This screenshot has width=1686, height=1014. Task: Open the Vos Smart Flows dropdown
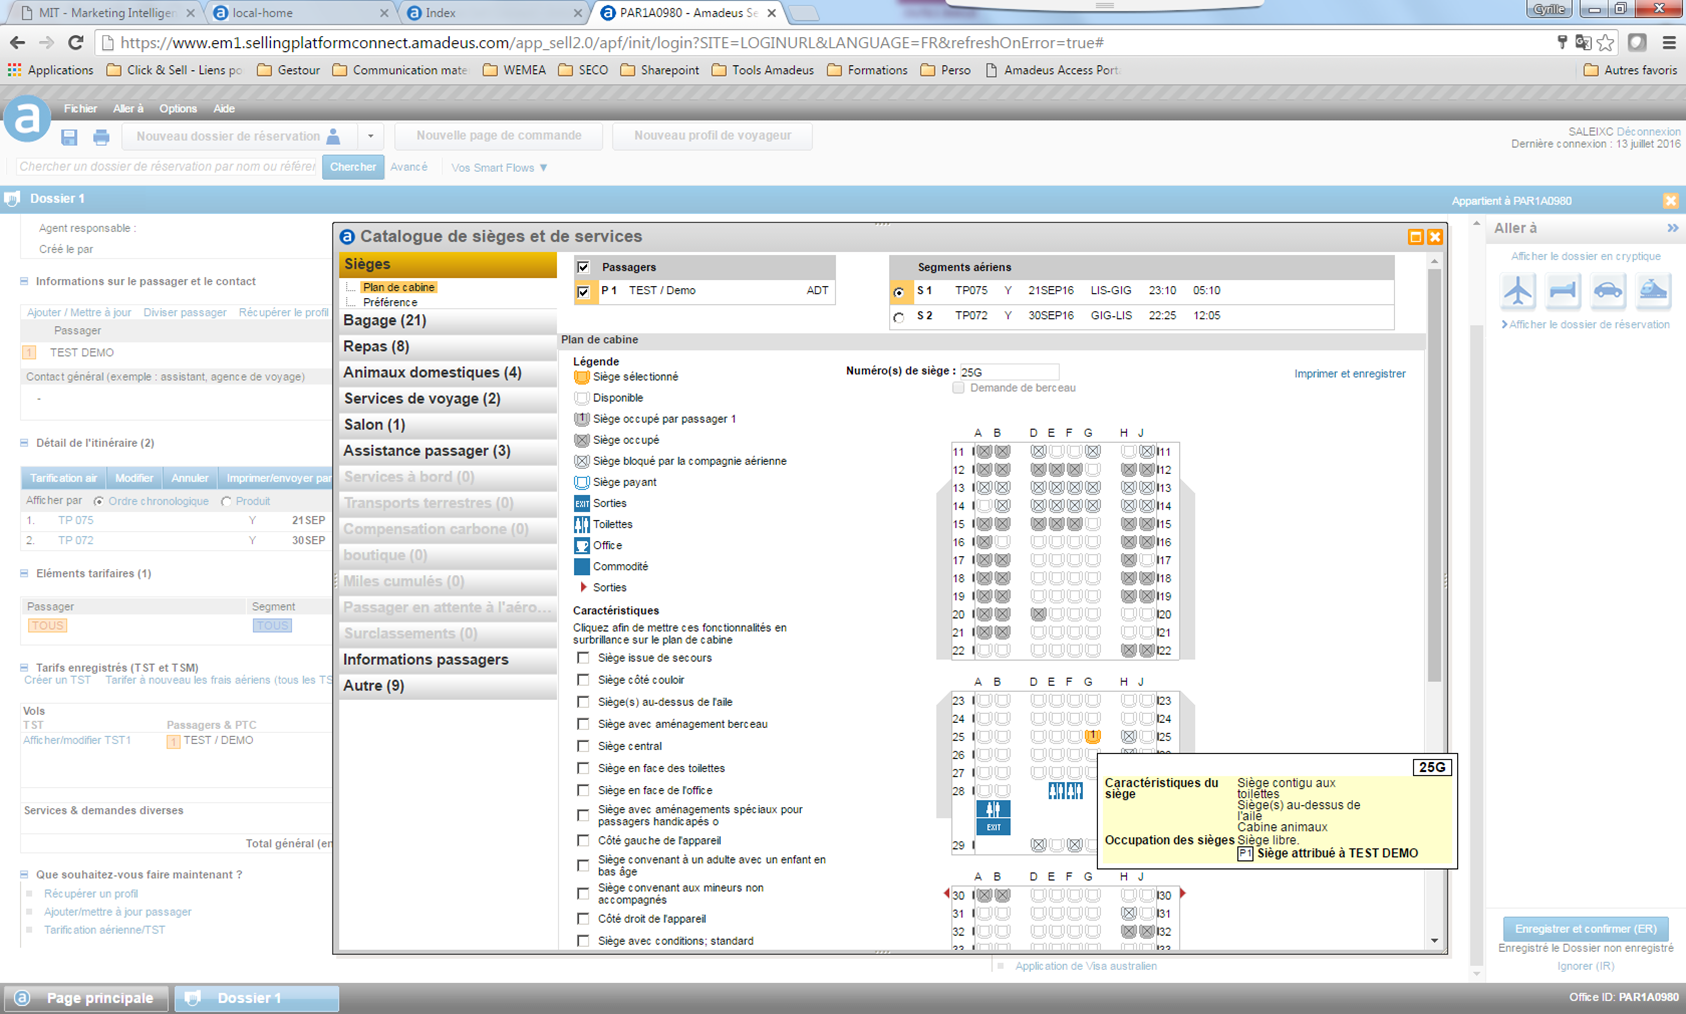point(499,168)
